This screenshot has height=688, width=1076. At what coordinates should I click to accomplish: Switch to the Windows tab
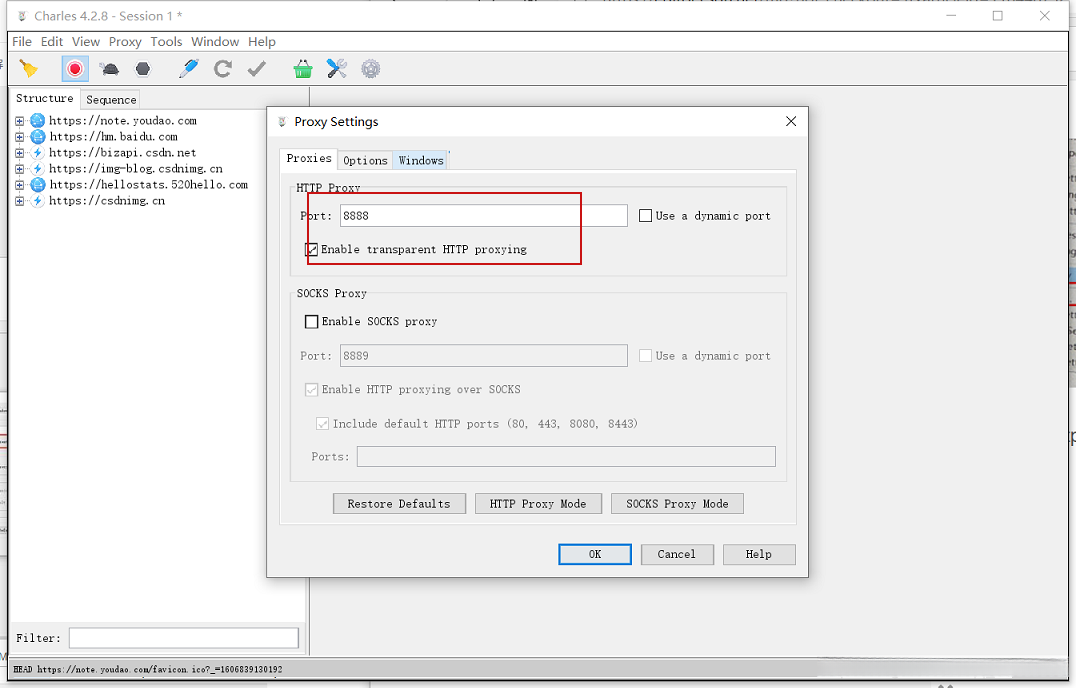(x=421, y=161)
